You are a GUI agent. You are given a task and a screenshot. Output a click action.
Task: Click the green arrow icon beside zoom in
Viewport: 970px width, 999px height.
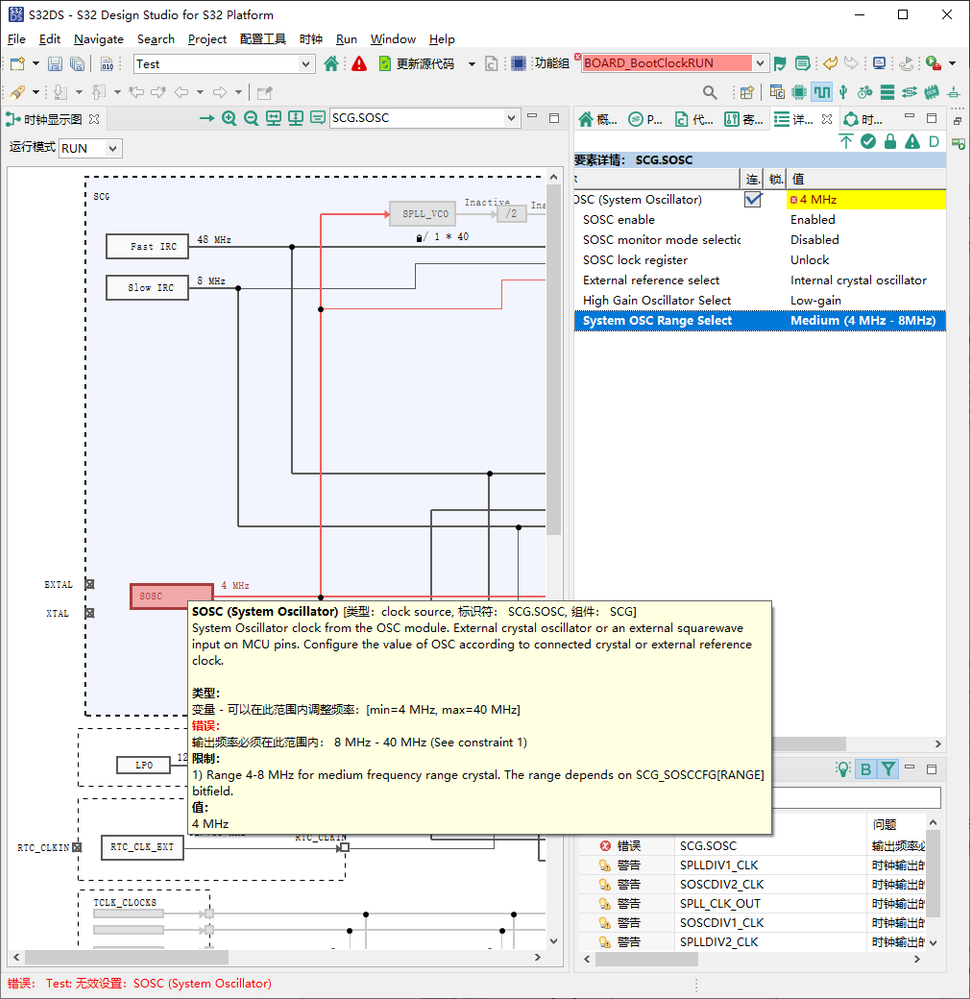point(206,119)
